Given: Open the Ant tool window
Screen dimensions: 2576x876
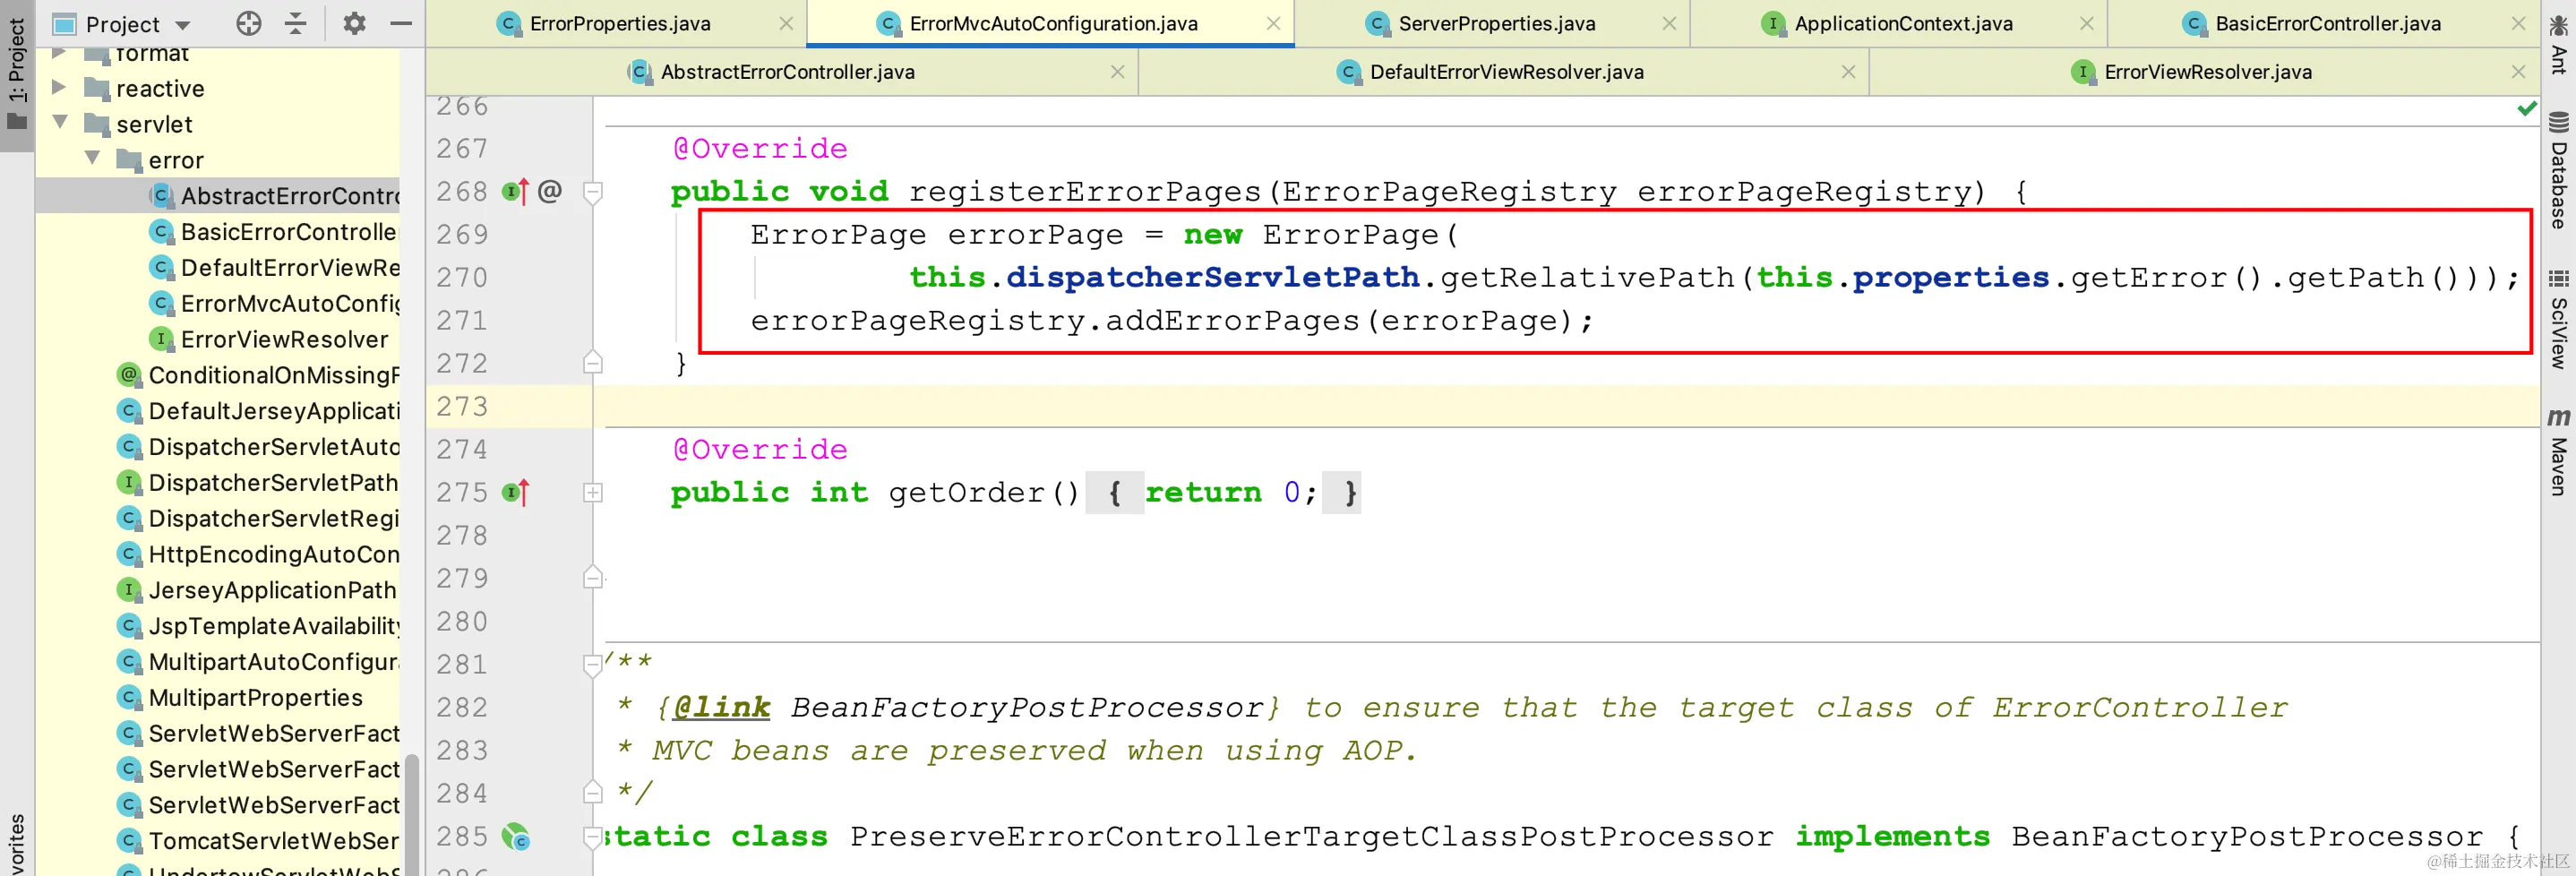Looking at the screenshot, I should point(2559,45).
